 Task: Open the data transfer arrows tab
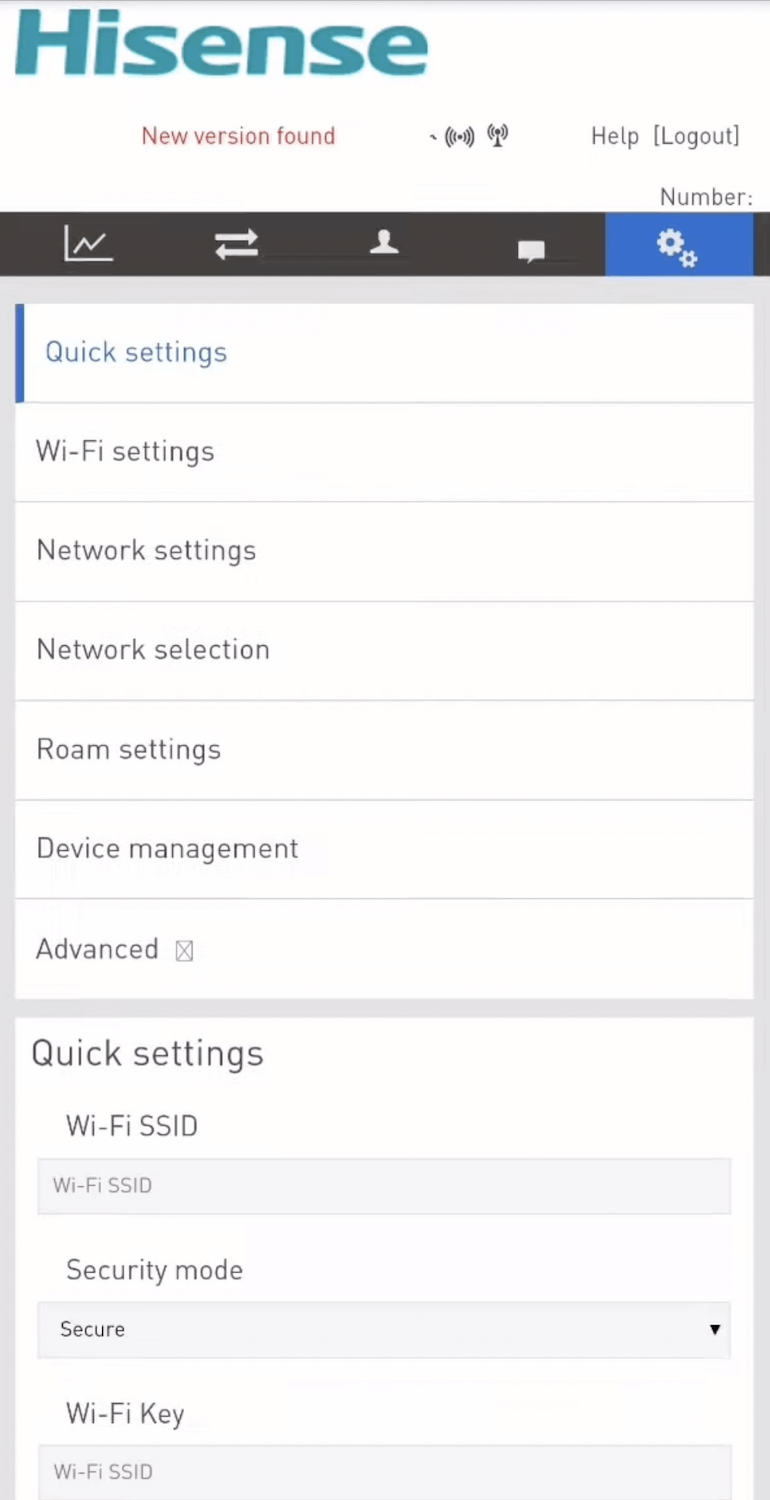[x=236, y=244]
